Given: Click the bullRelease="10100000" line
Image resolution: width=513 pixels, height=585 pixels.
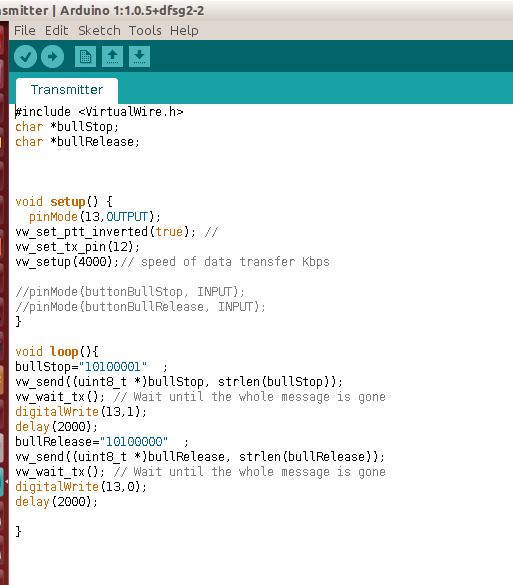Looking at the screenshot, I should click(x=102, y=442).
